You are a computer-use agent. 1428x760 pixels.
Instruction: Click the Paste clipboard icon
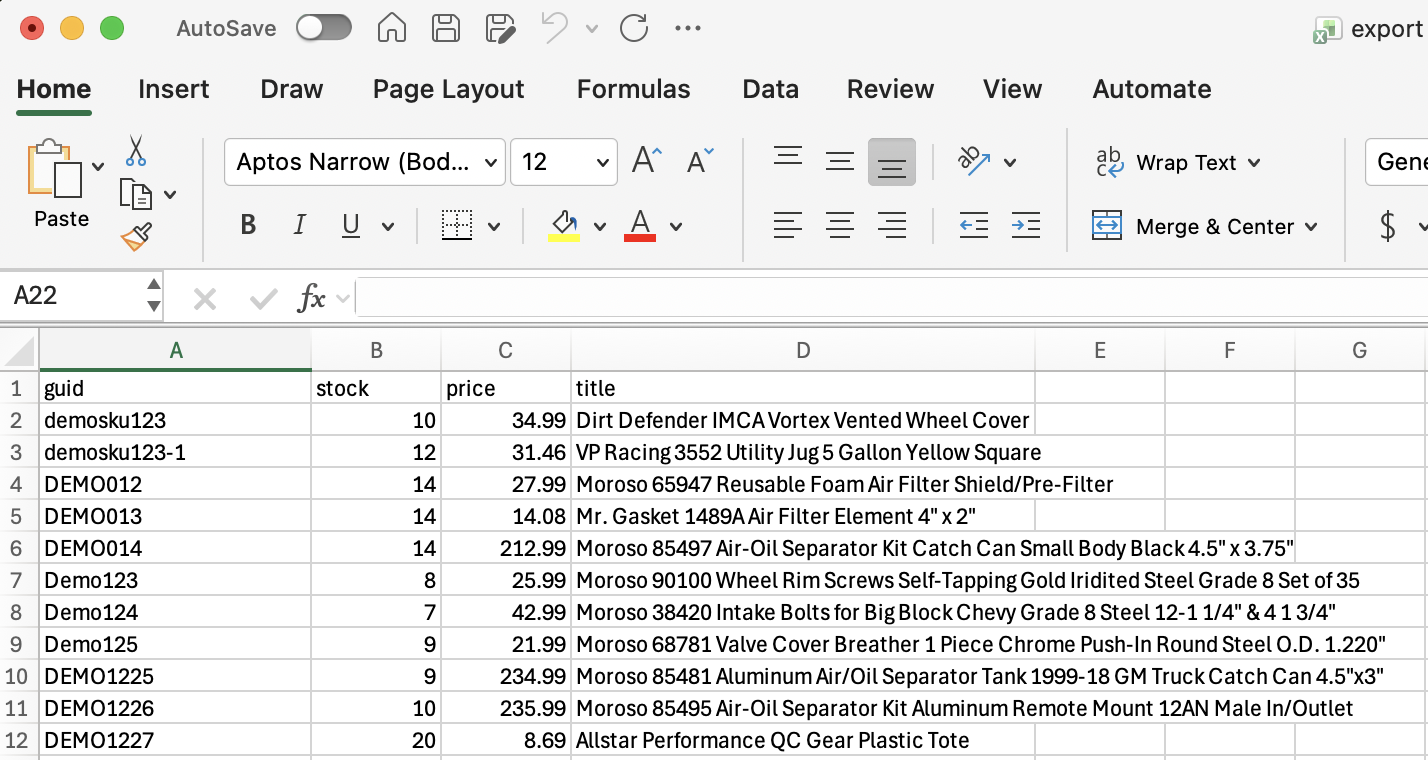click(55, 170)
